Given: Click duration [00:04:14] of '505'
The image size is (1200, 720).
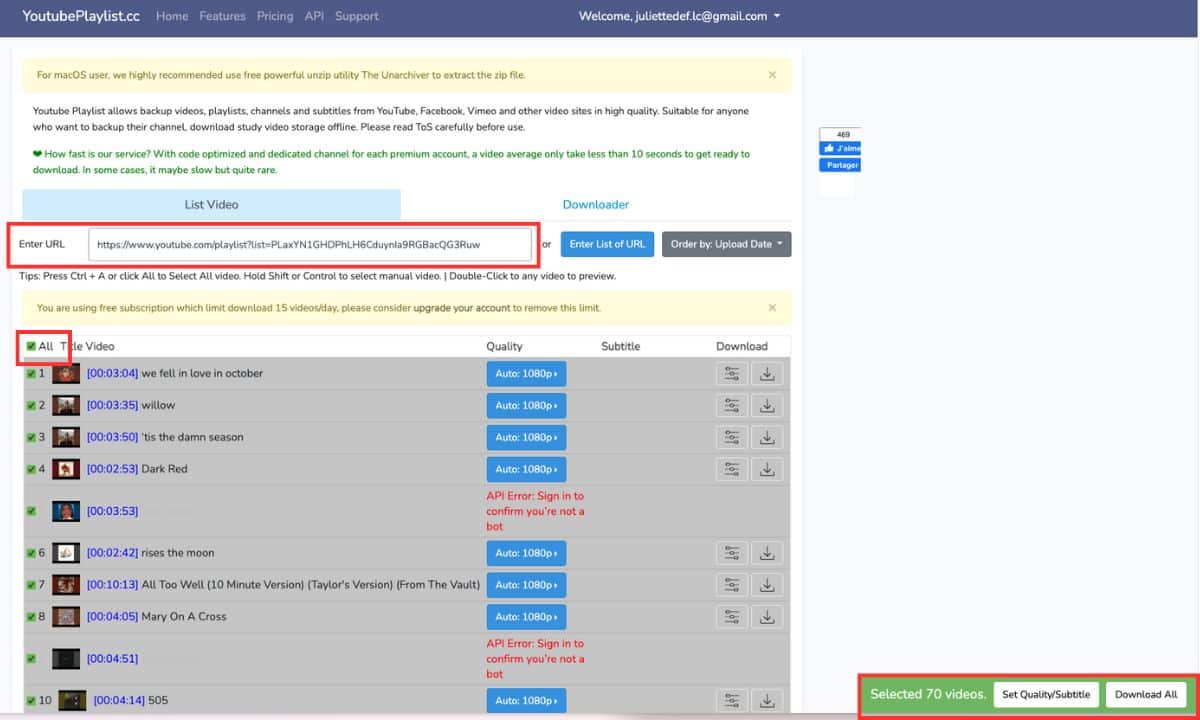Looking at the screenshot, I should (x=119, y=701).
